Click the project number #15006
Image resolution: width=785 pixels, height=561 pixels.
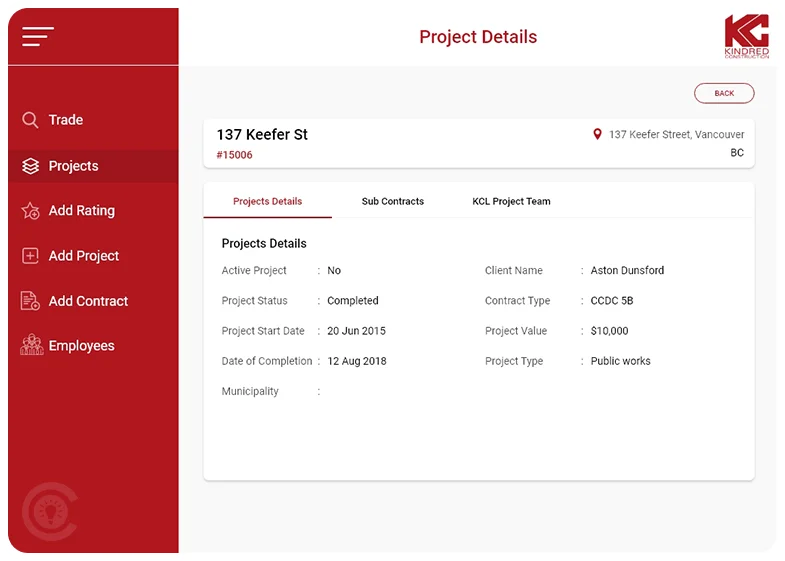pos(234,155)
